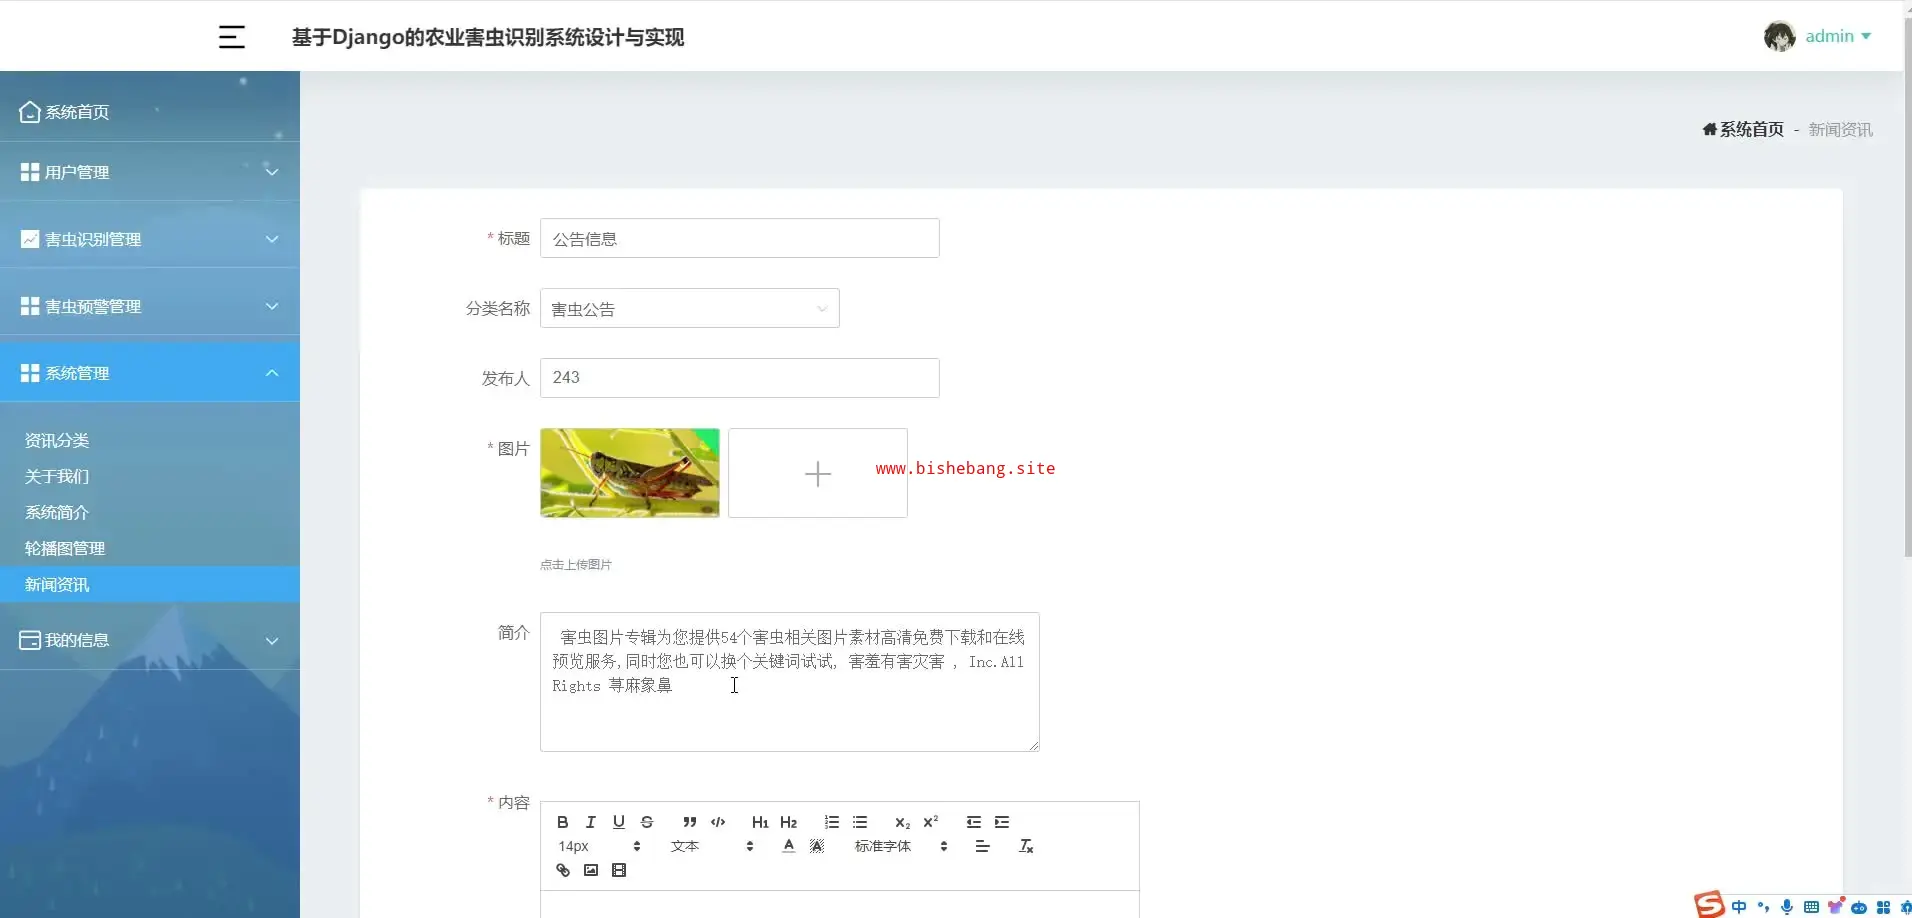Open the text background color picker
Viewport: 1912px width, 918px height.
817,846
